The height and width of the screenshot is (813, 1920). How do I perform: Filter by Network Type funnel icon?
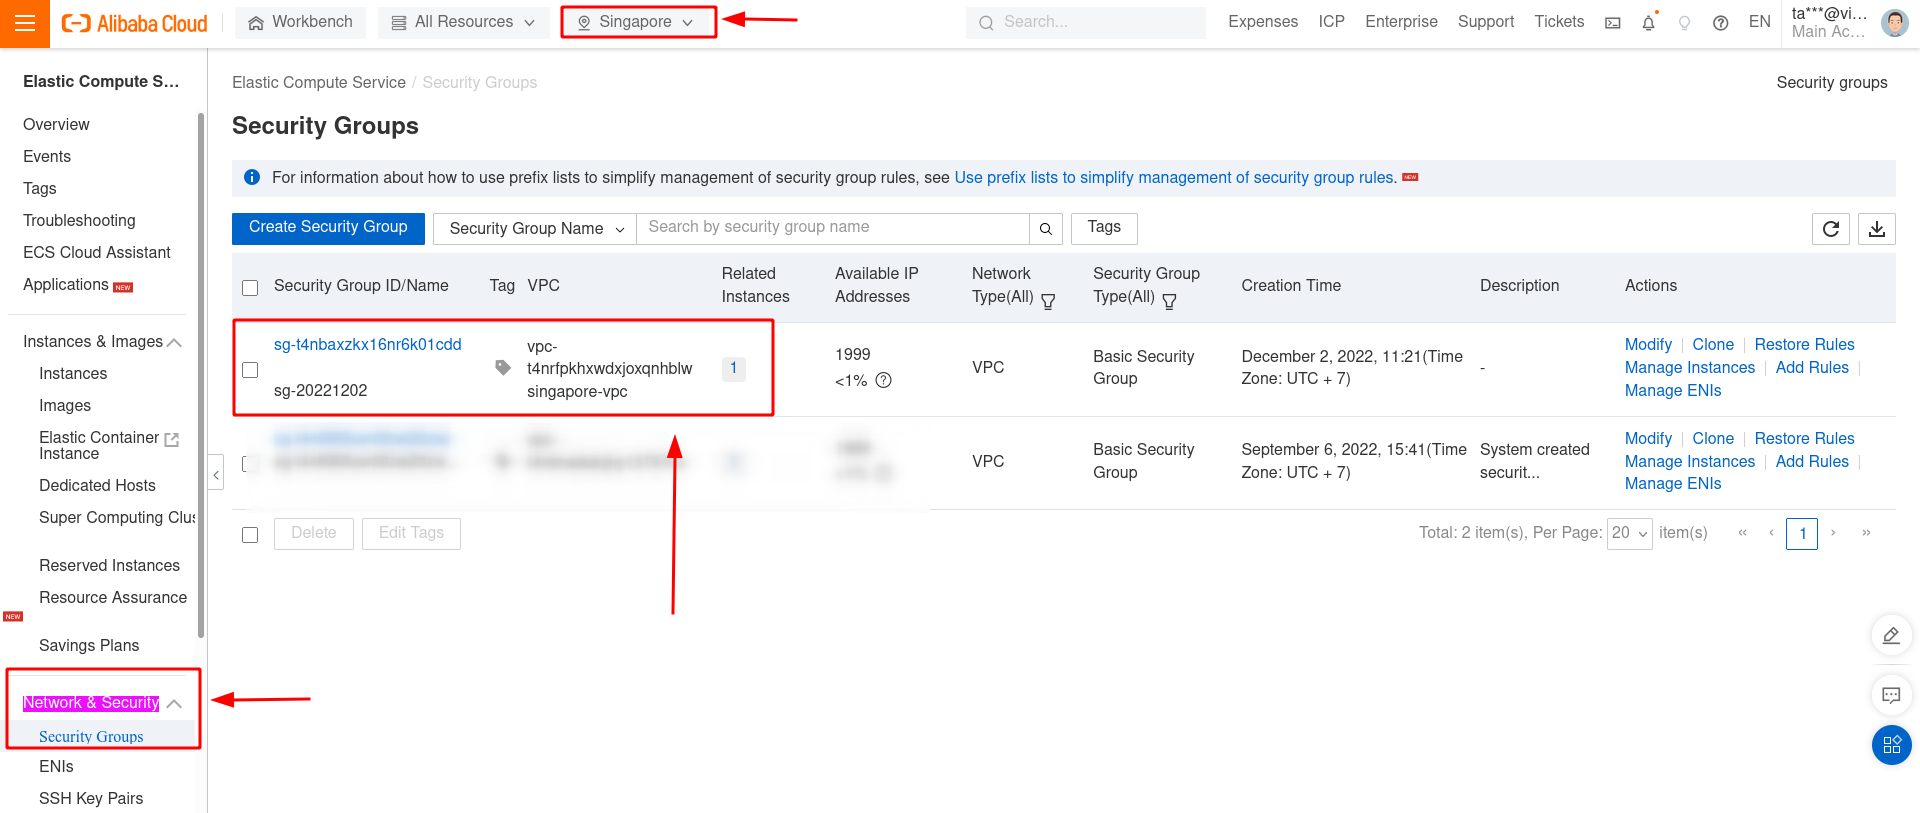coord(1048,301)
